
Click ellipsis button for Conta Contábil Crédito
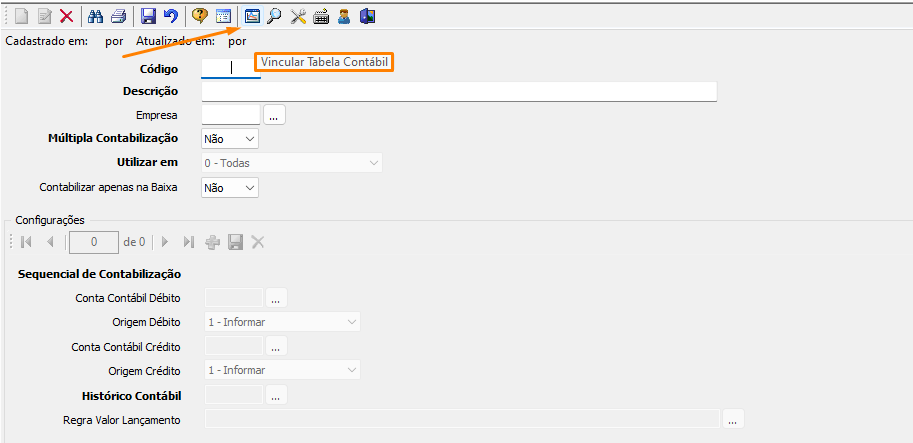point(277,347)
